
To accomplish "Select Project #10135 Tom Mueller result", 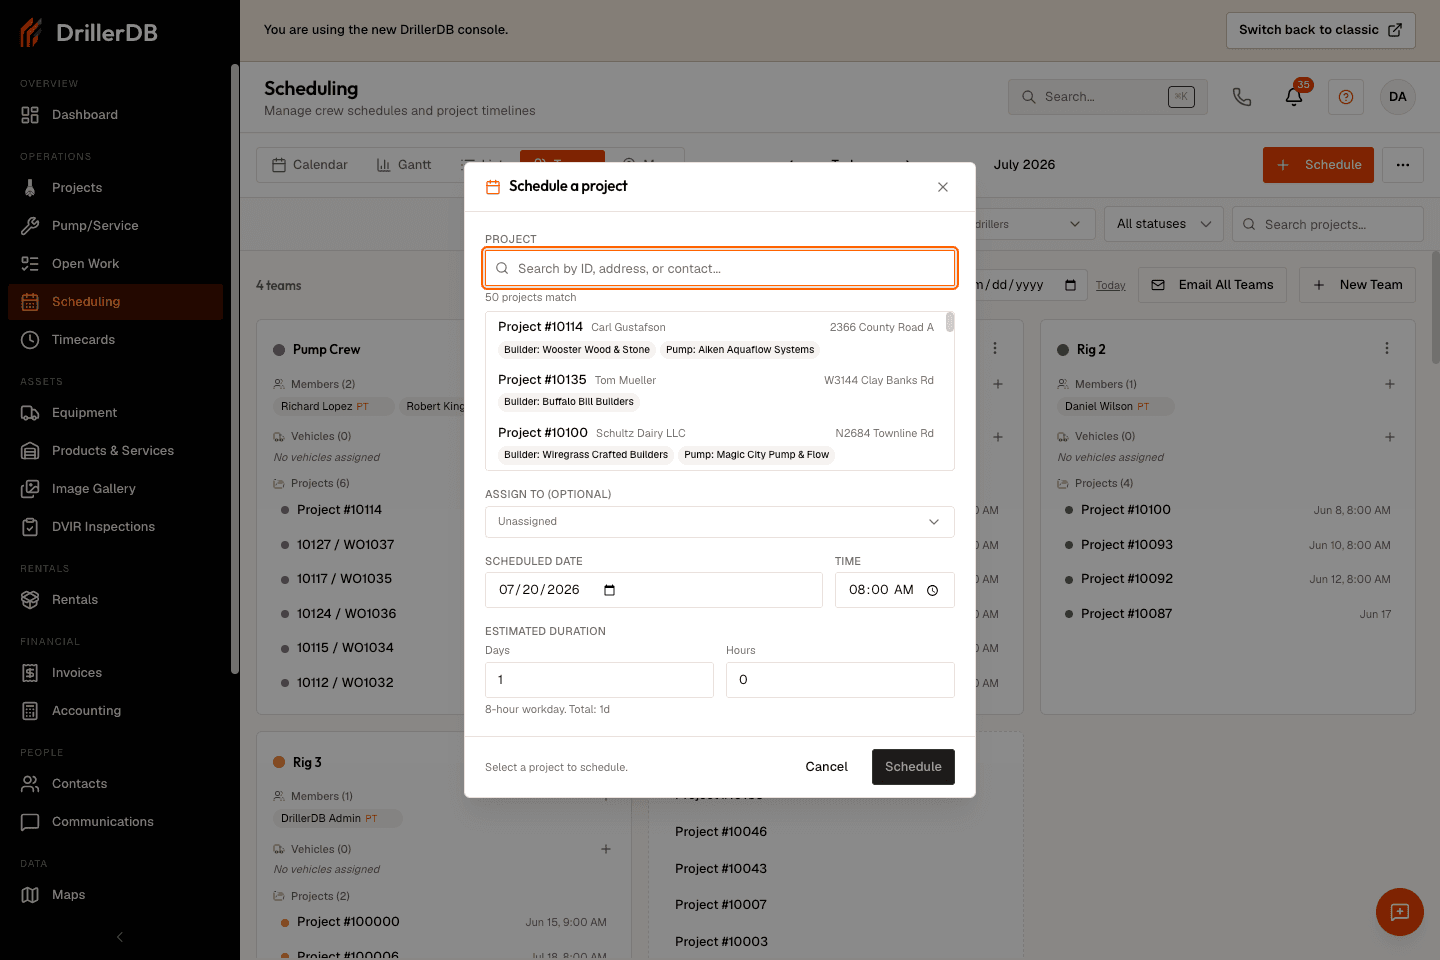I will [716, 391].
